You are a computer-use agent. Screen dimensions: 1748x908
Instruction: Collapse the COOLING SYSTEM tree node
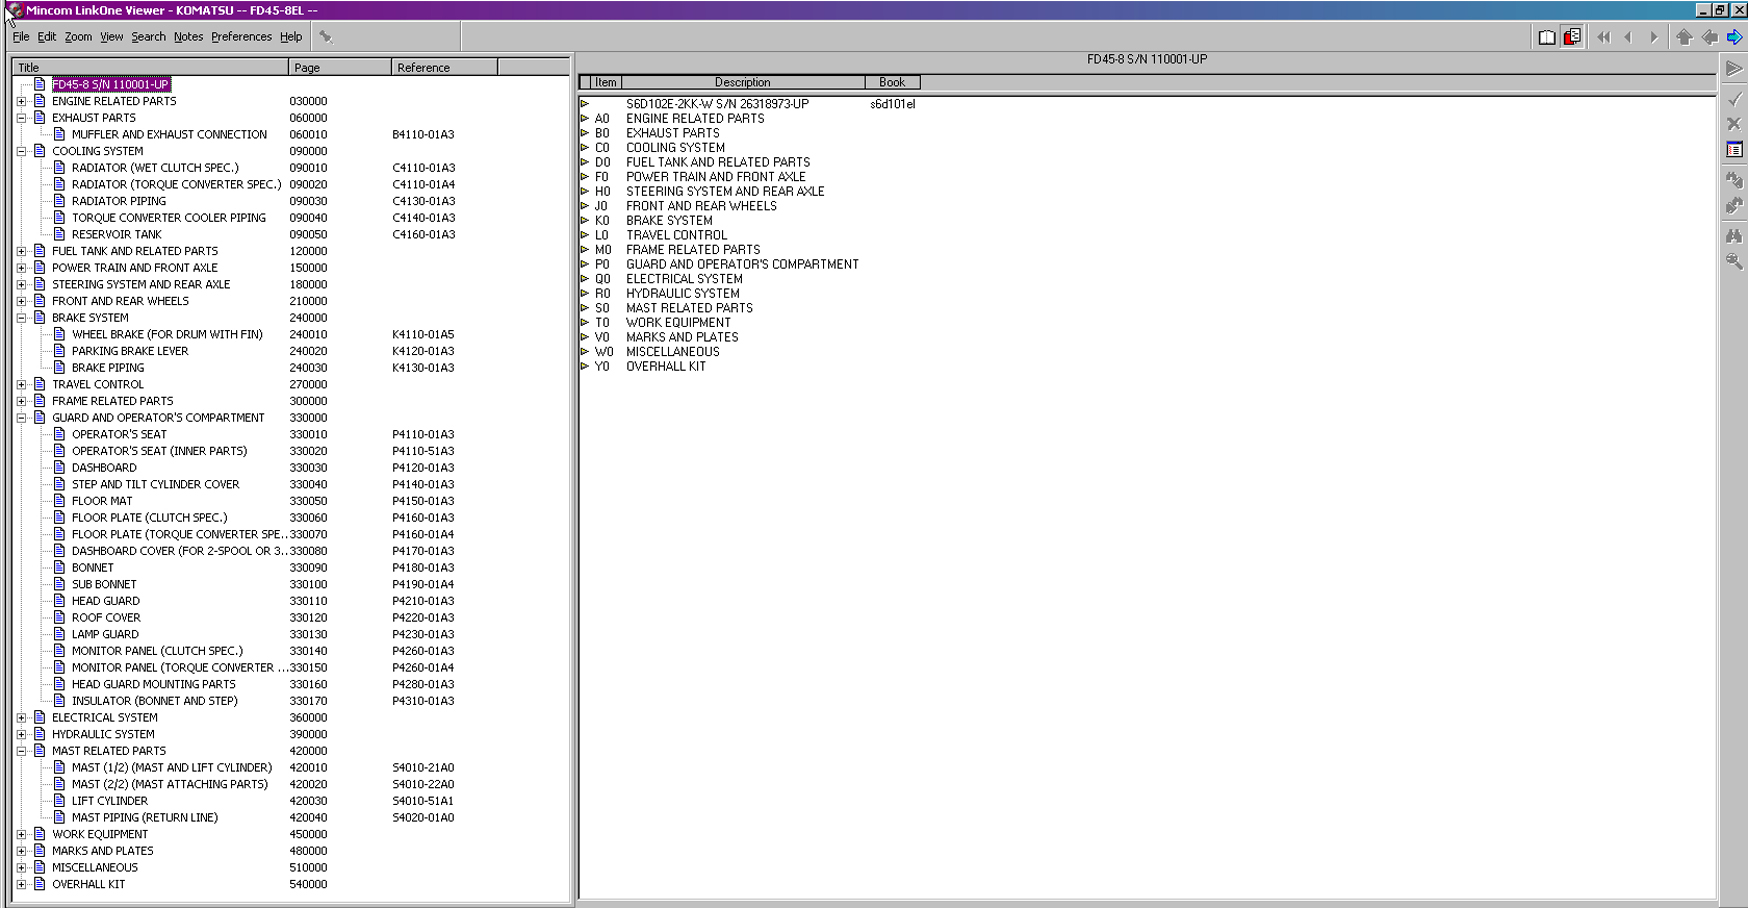[21, 151]
